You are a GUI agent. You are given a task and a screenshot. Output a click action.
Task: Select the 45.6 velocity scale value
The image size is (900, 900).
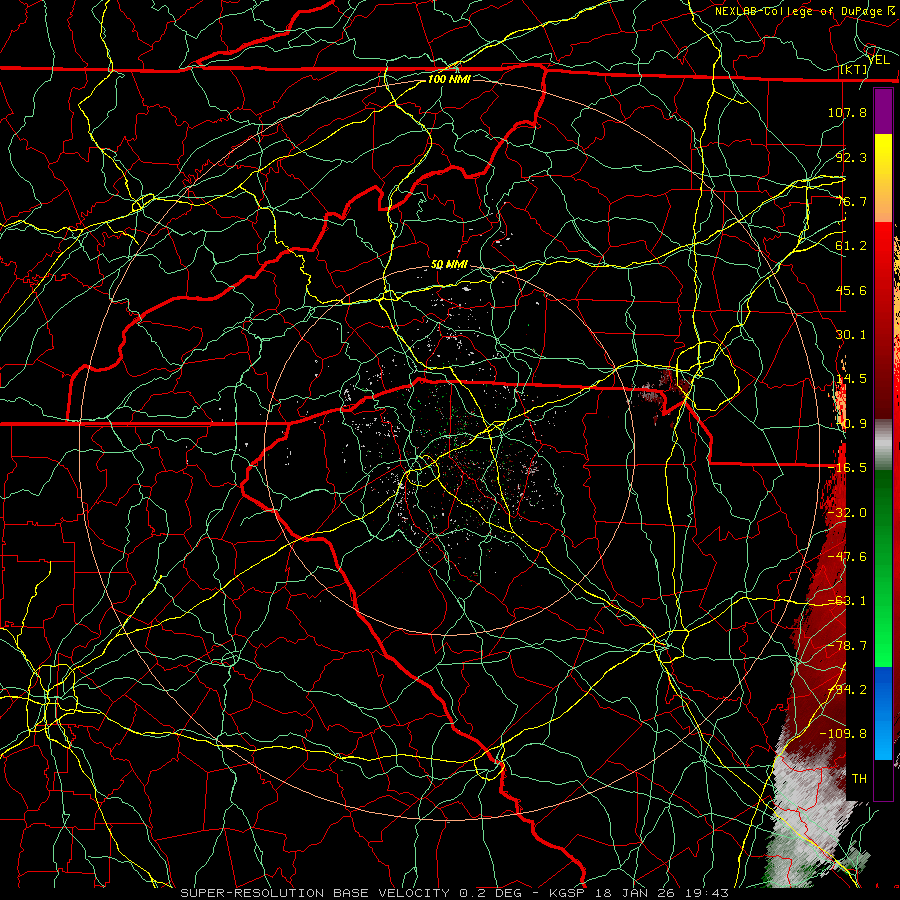[851, 290]
